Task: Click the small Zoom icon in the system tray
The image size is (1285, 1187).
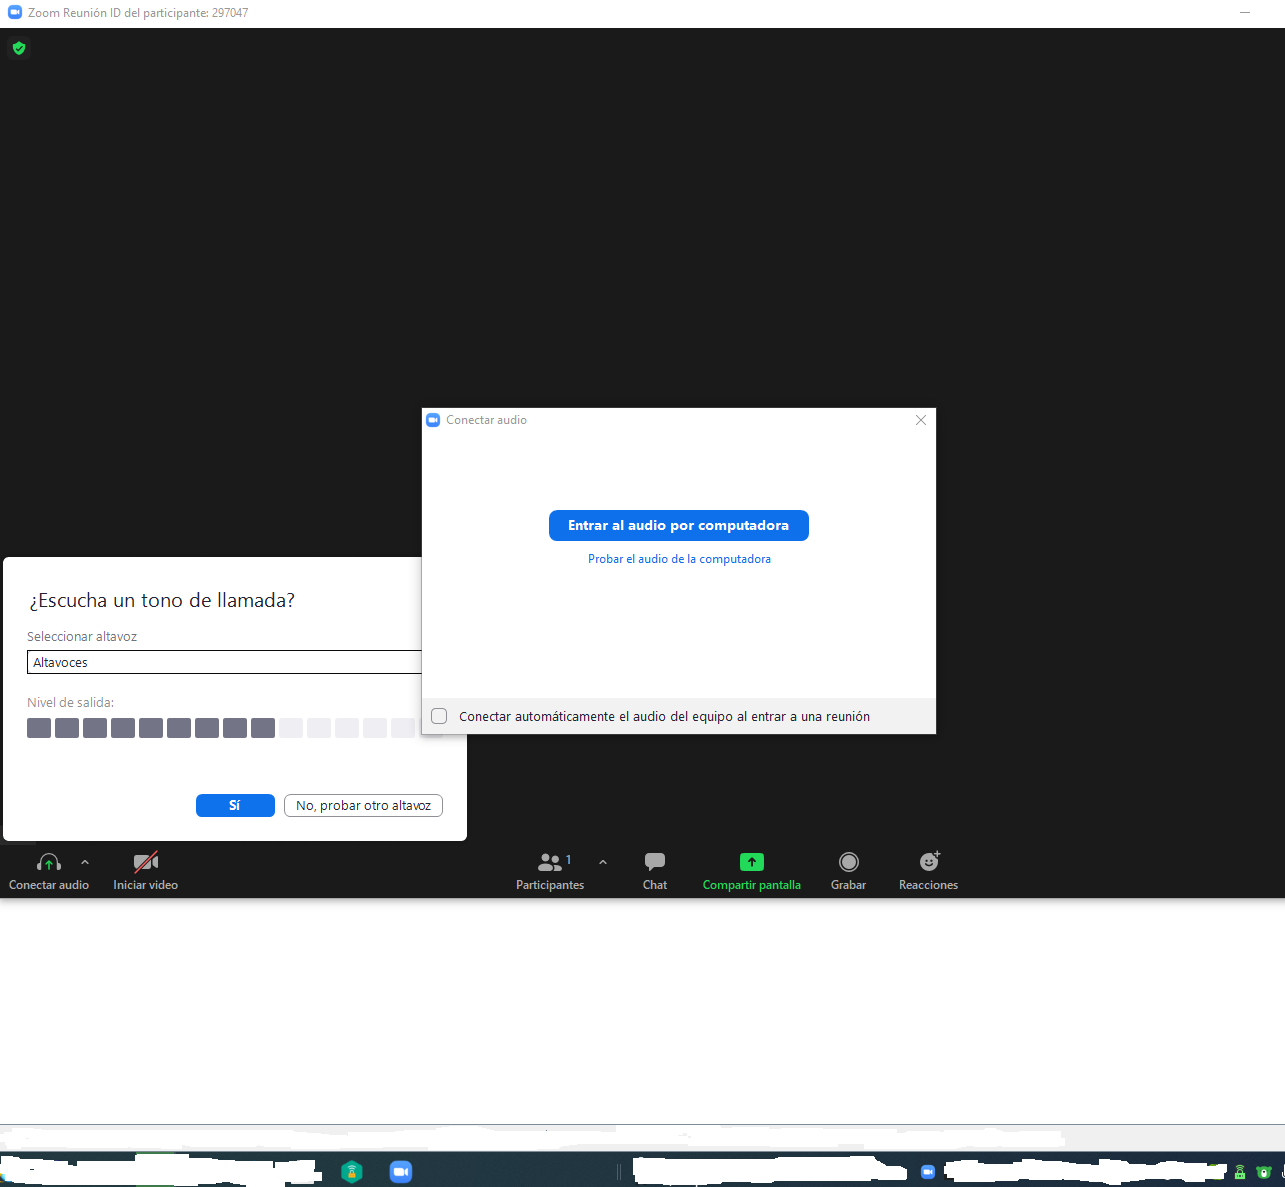Action: (928, 1172)
